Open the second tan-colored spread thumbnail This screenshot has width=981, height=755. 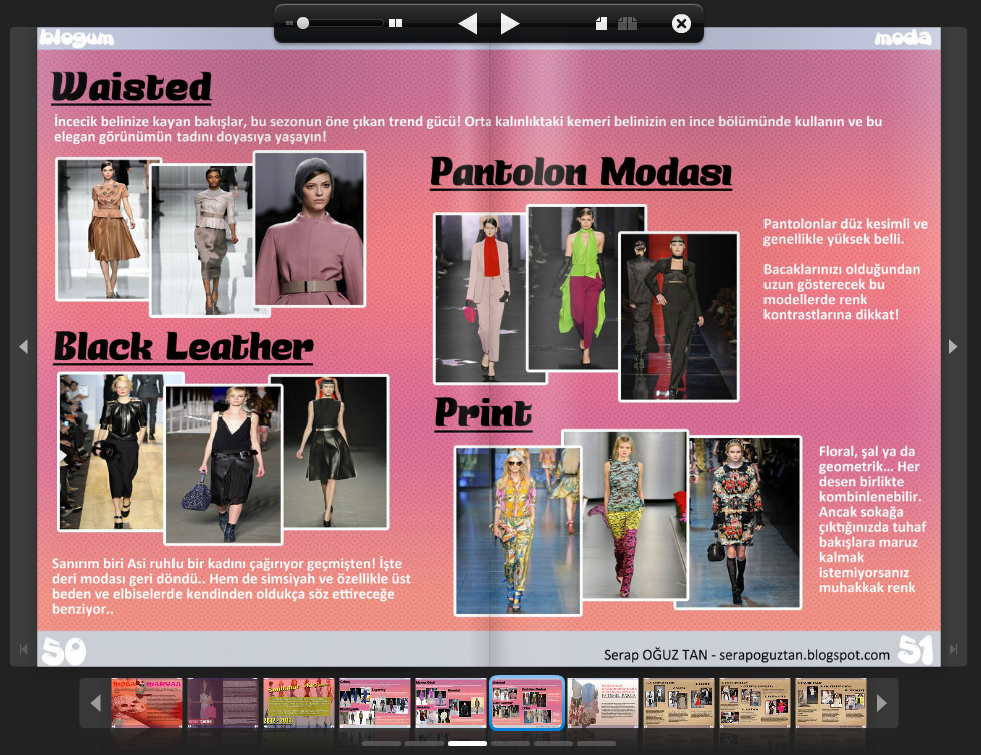coord(755,703)
